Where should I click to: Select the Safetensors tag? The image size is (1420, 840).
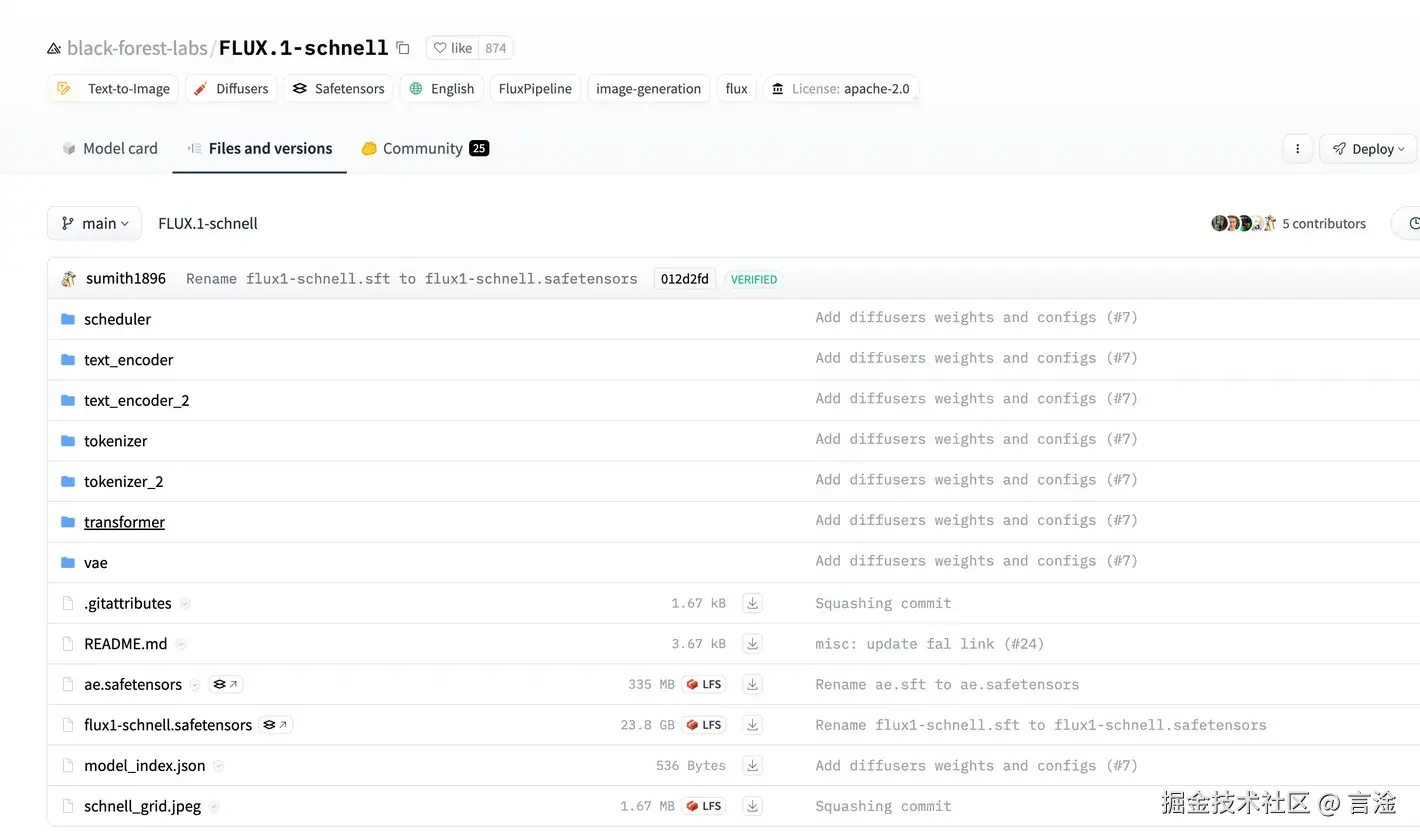[338, 89]
